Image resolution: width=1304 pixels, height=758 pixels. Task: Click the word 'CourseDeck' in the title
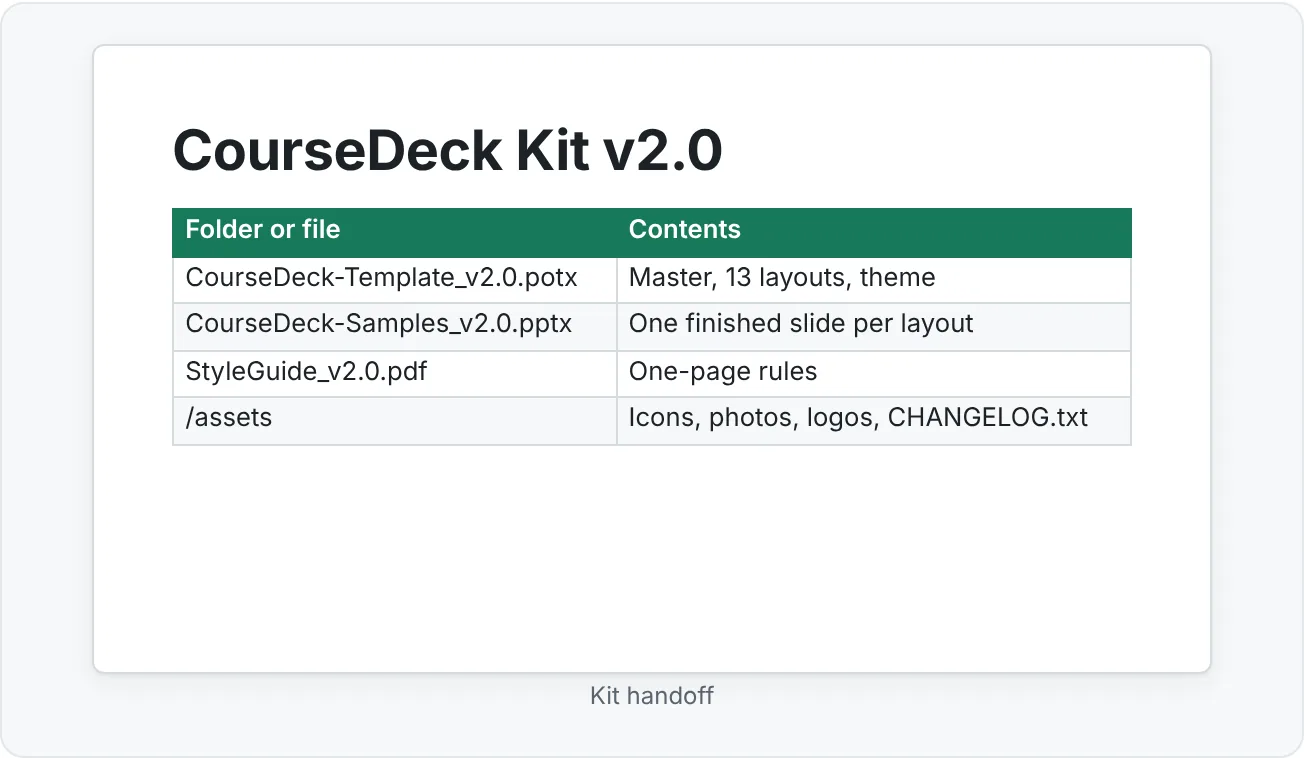tap(337, 152)
